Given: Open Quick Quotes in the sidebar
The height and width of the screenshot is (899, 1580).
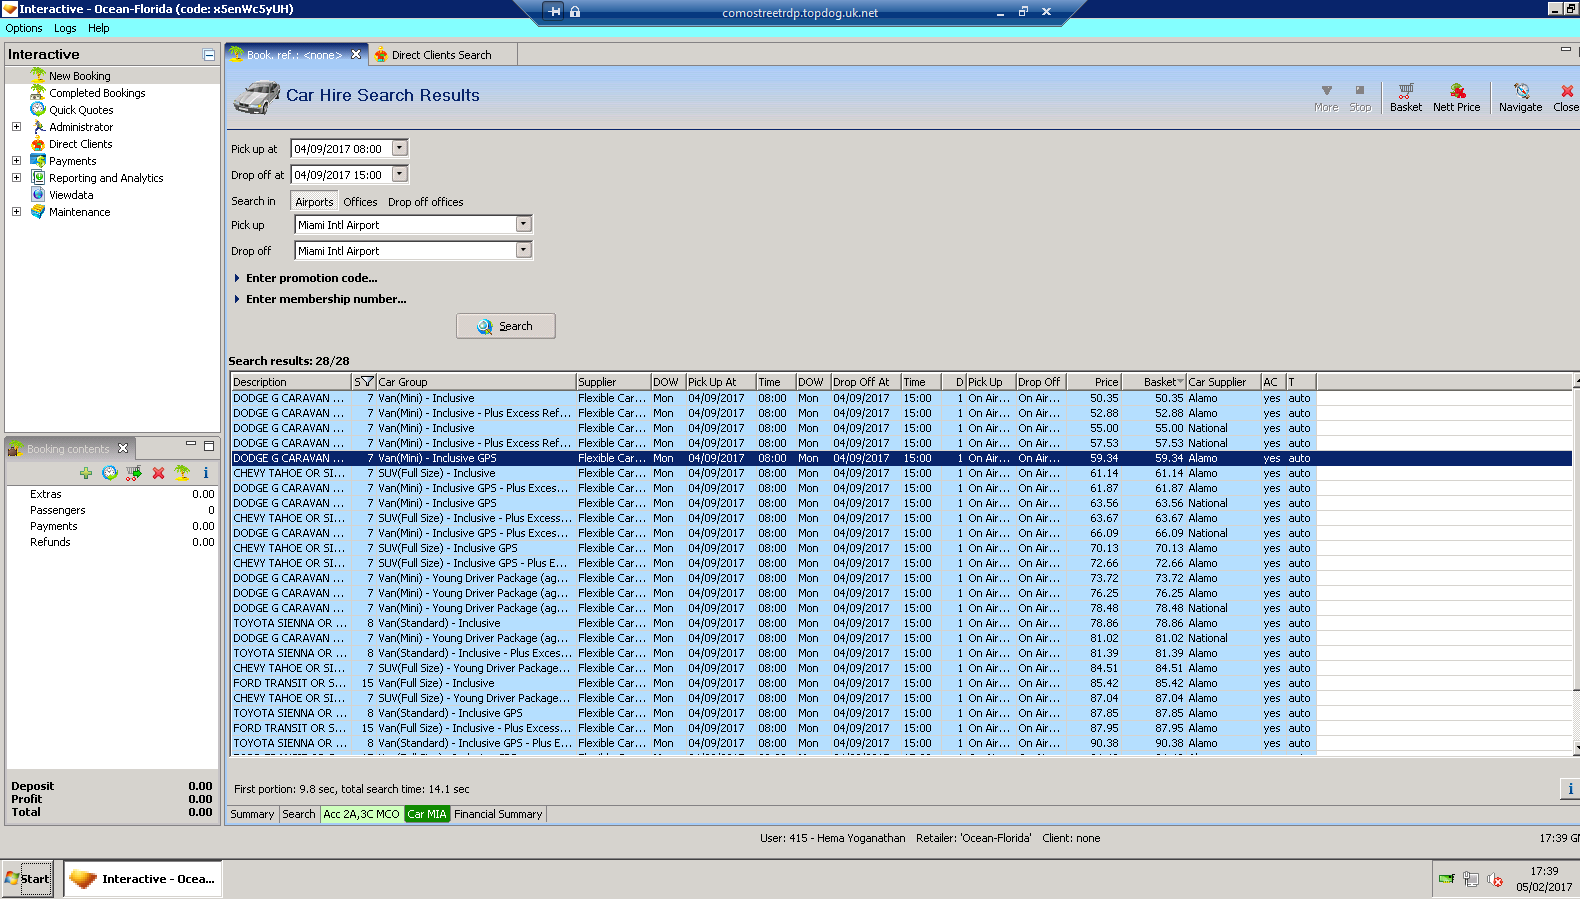Looking at the screenshot, I should [81, 110].
